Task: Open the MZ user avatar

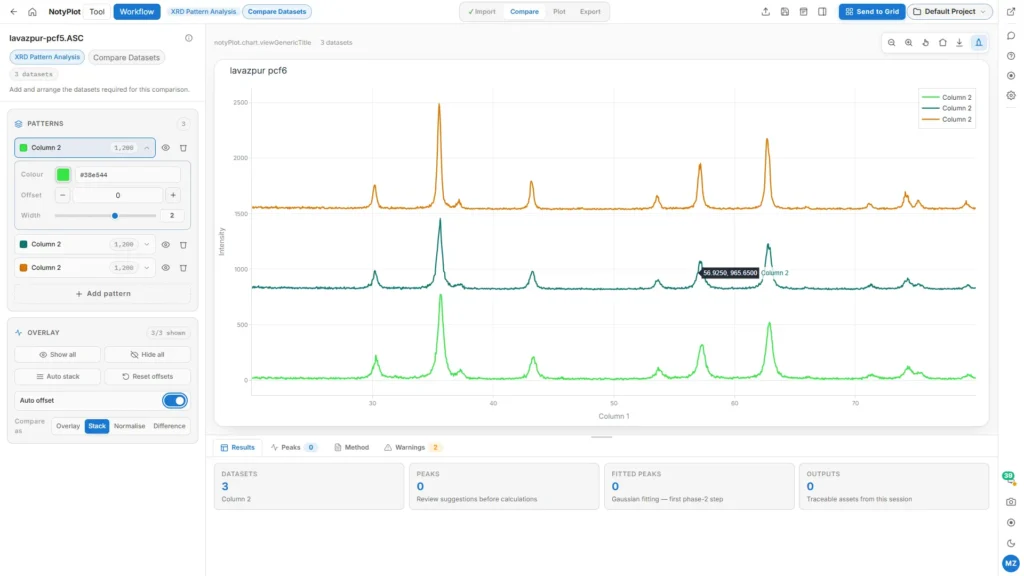Action: [1011, 563]
